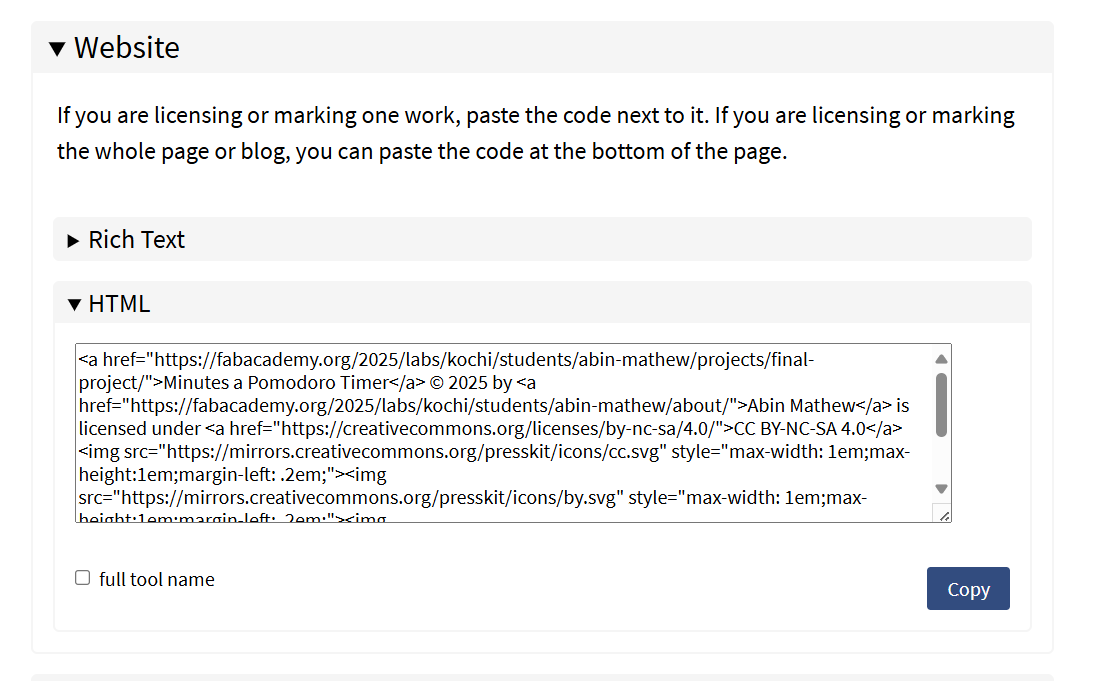1120x681 pixels.
Task: Click the textarea scrollbar thumb
Action: point(941,404)
